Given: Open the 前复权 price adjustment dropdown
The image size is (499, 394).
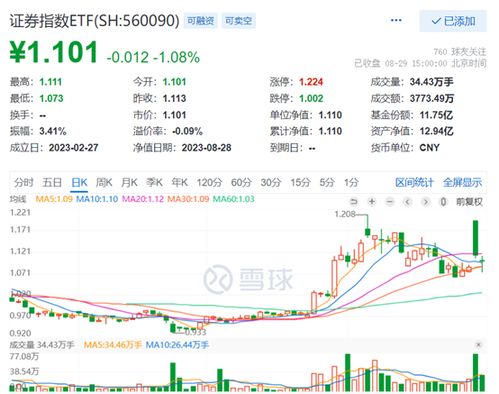Looking at the screenshot, I should tap(469, 202).
